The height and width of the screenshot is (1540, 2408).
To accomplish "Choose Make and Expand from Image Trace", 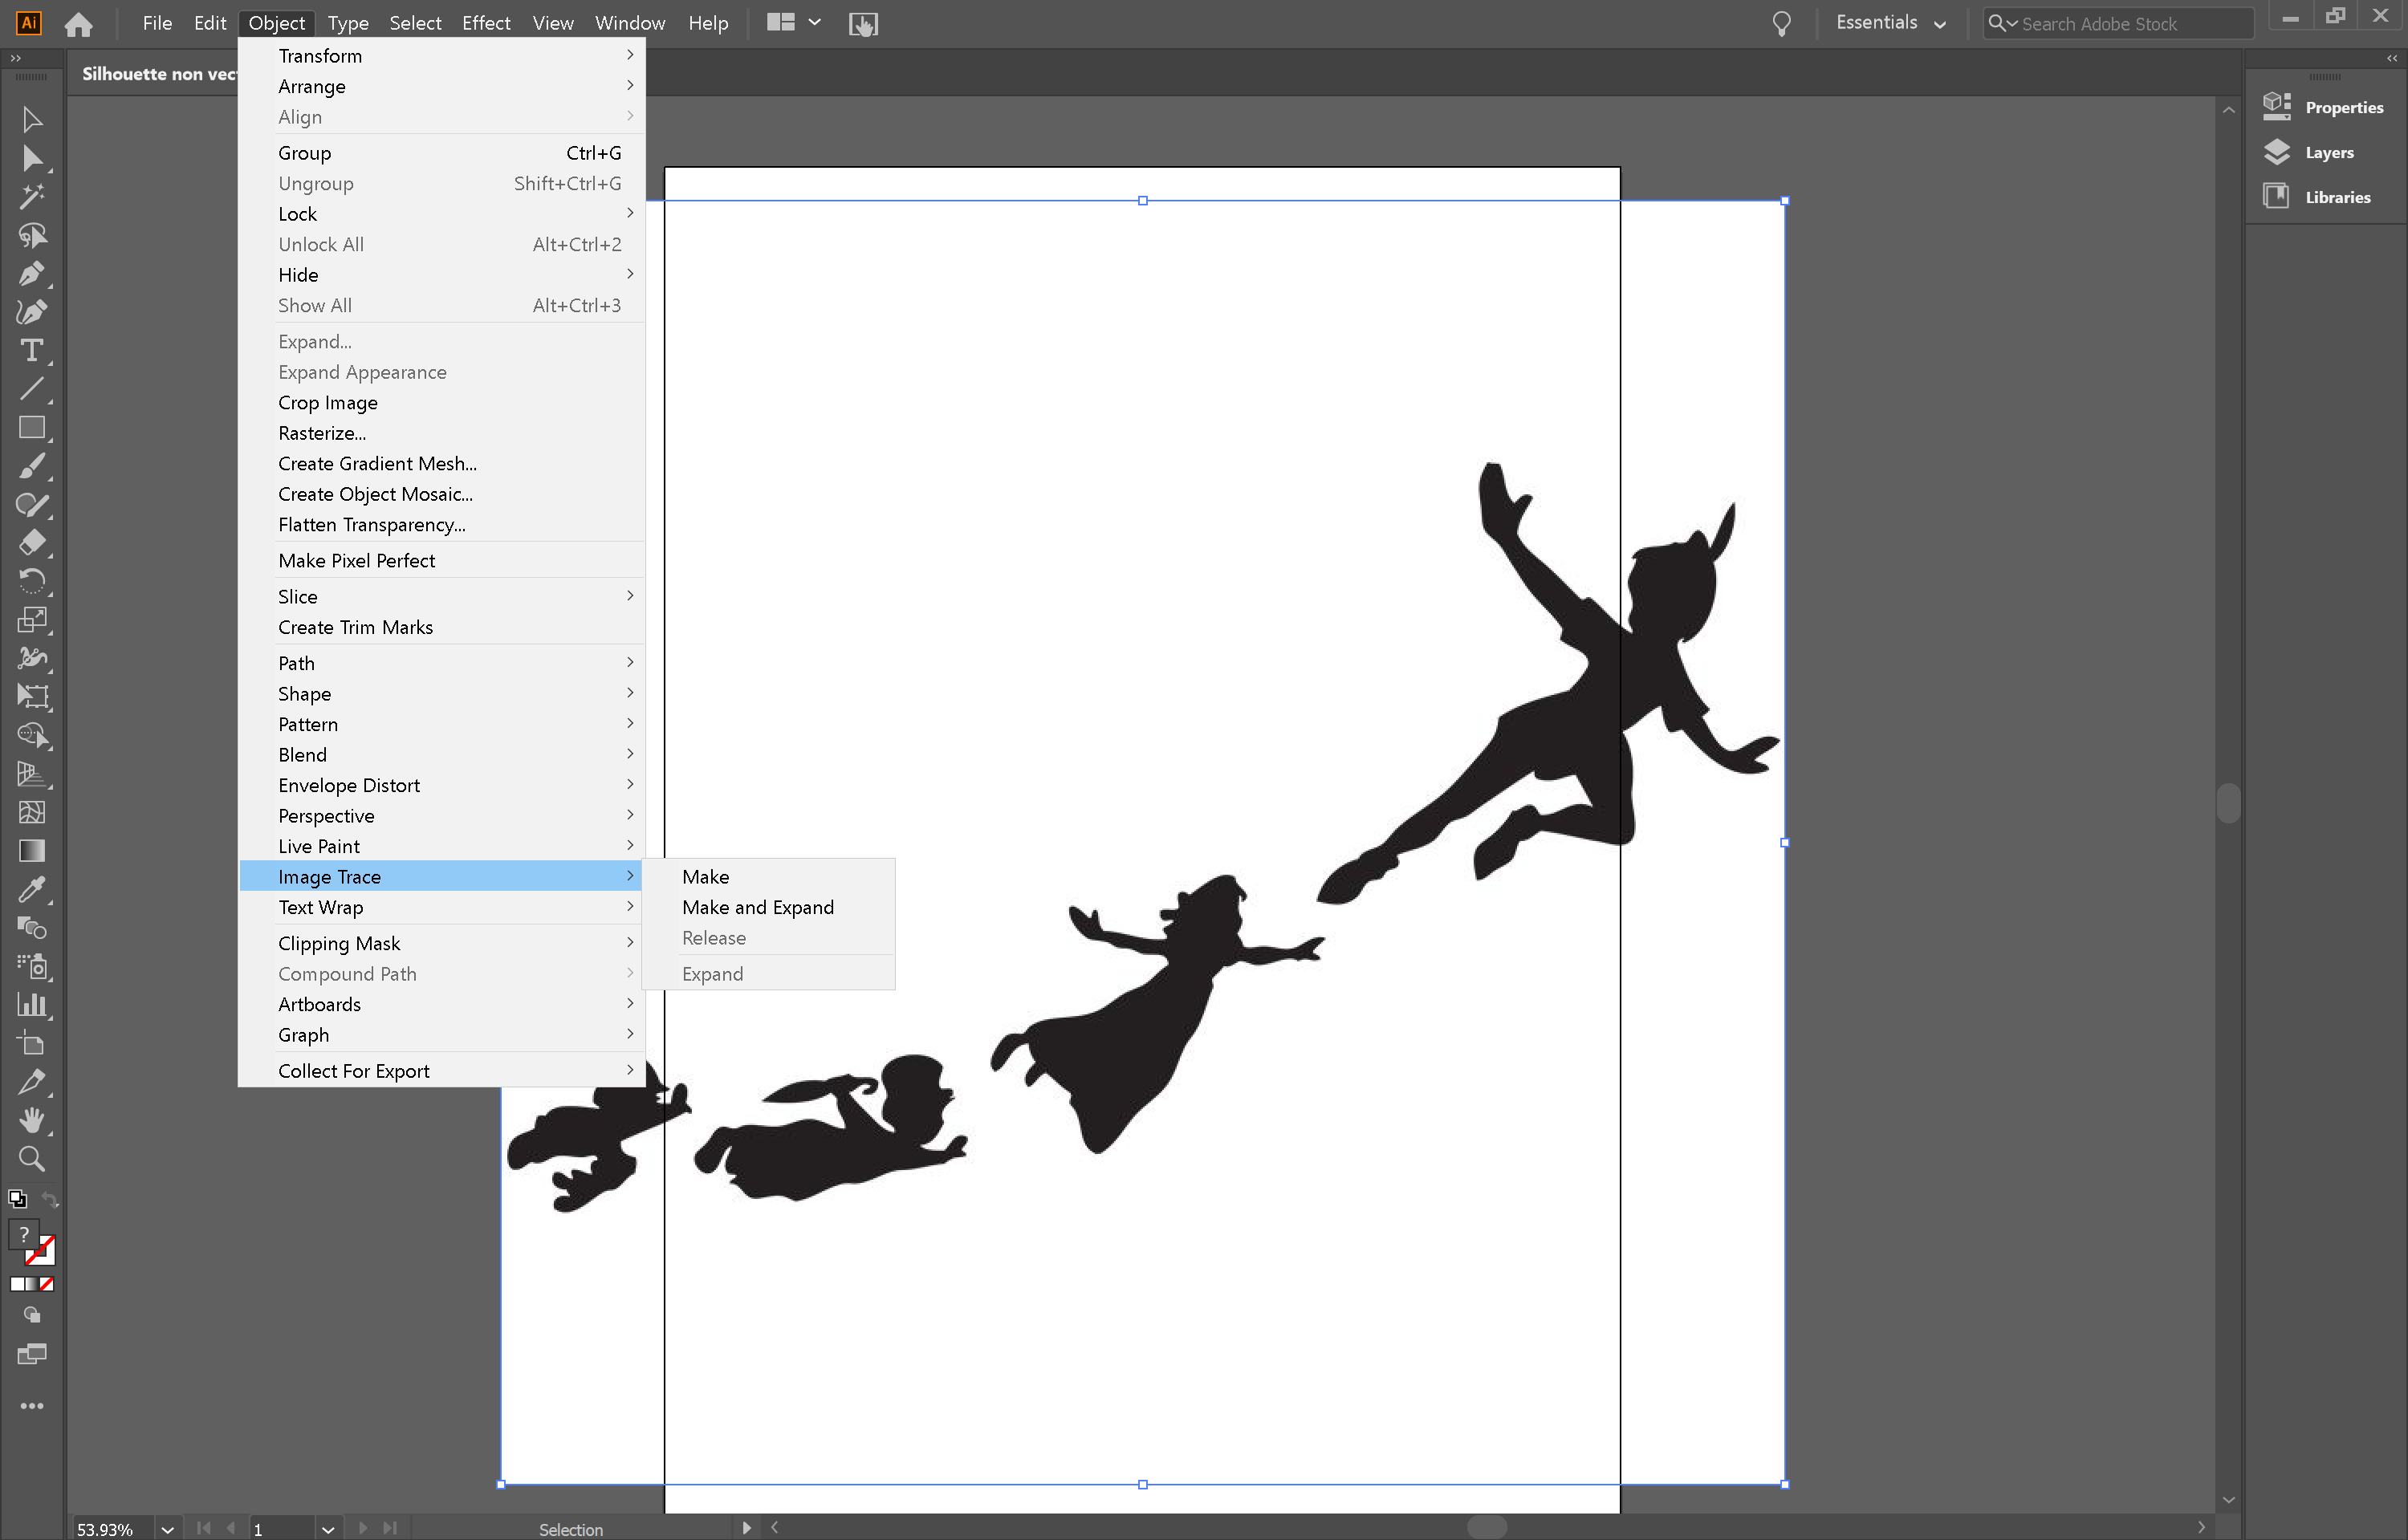I will [757, 907].
